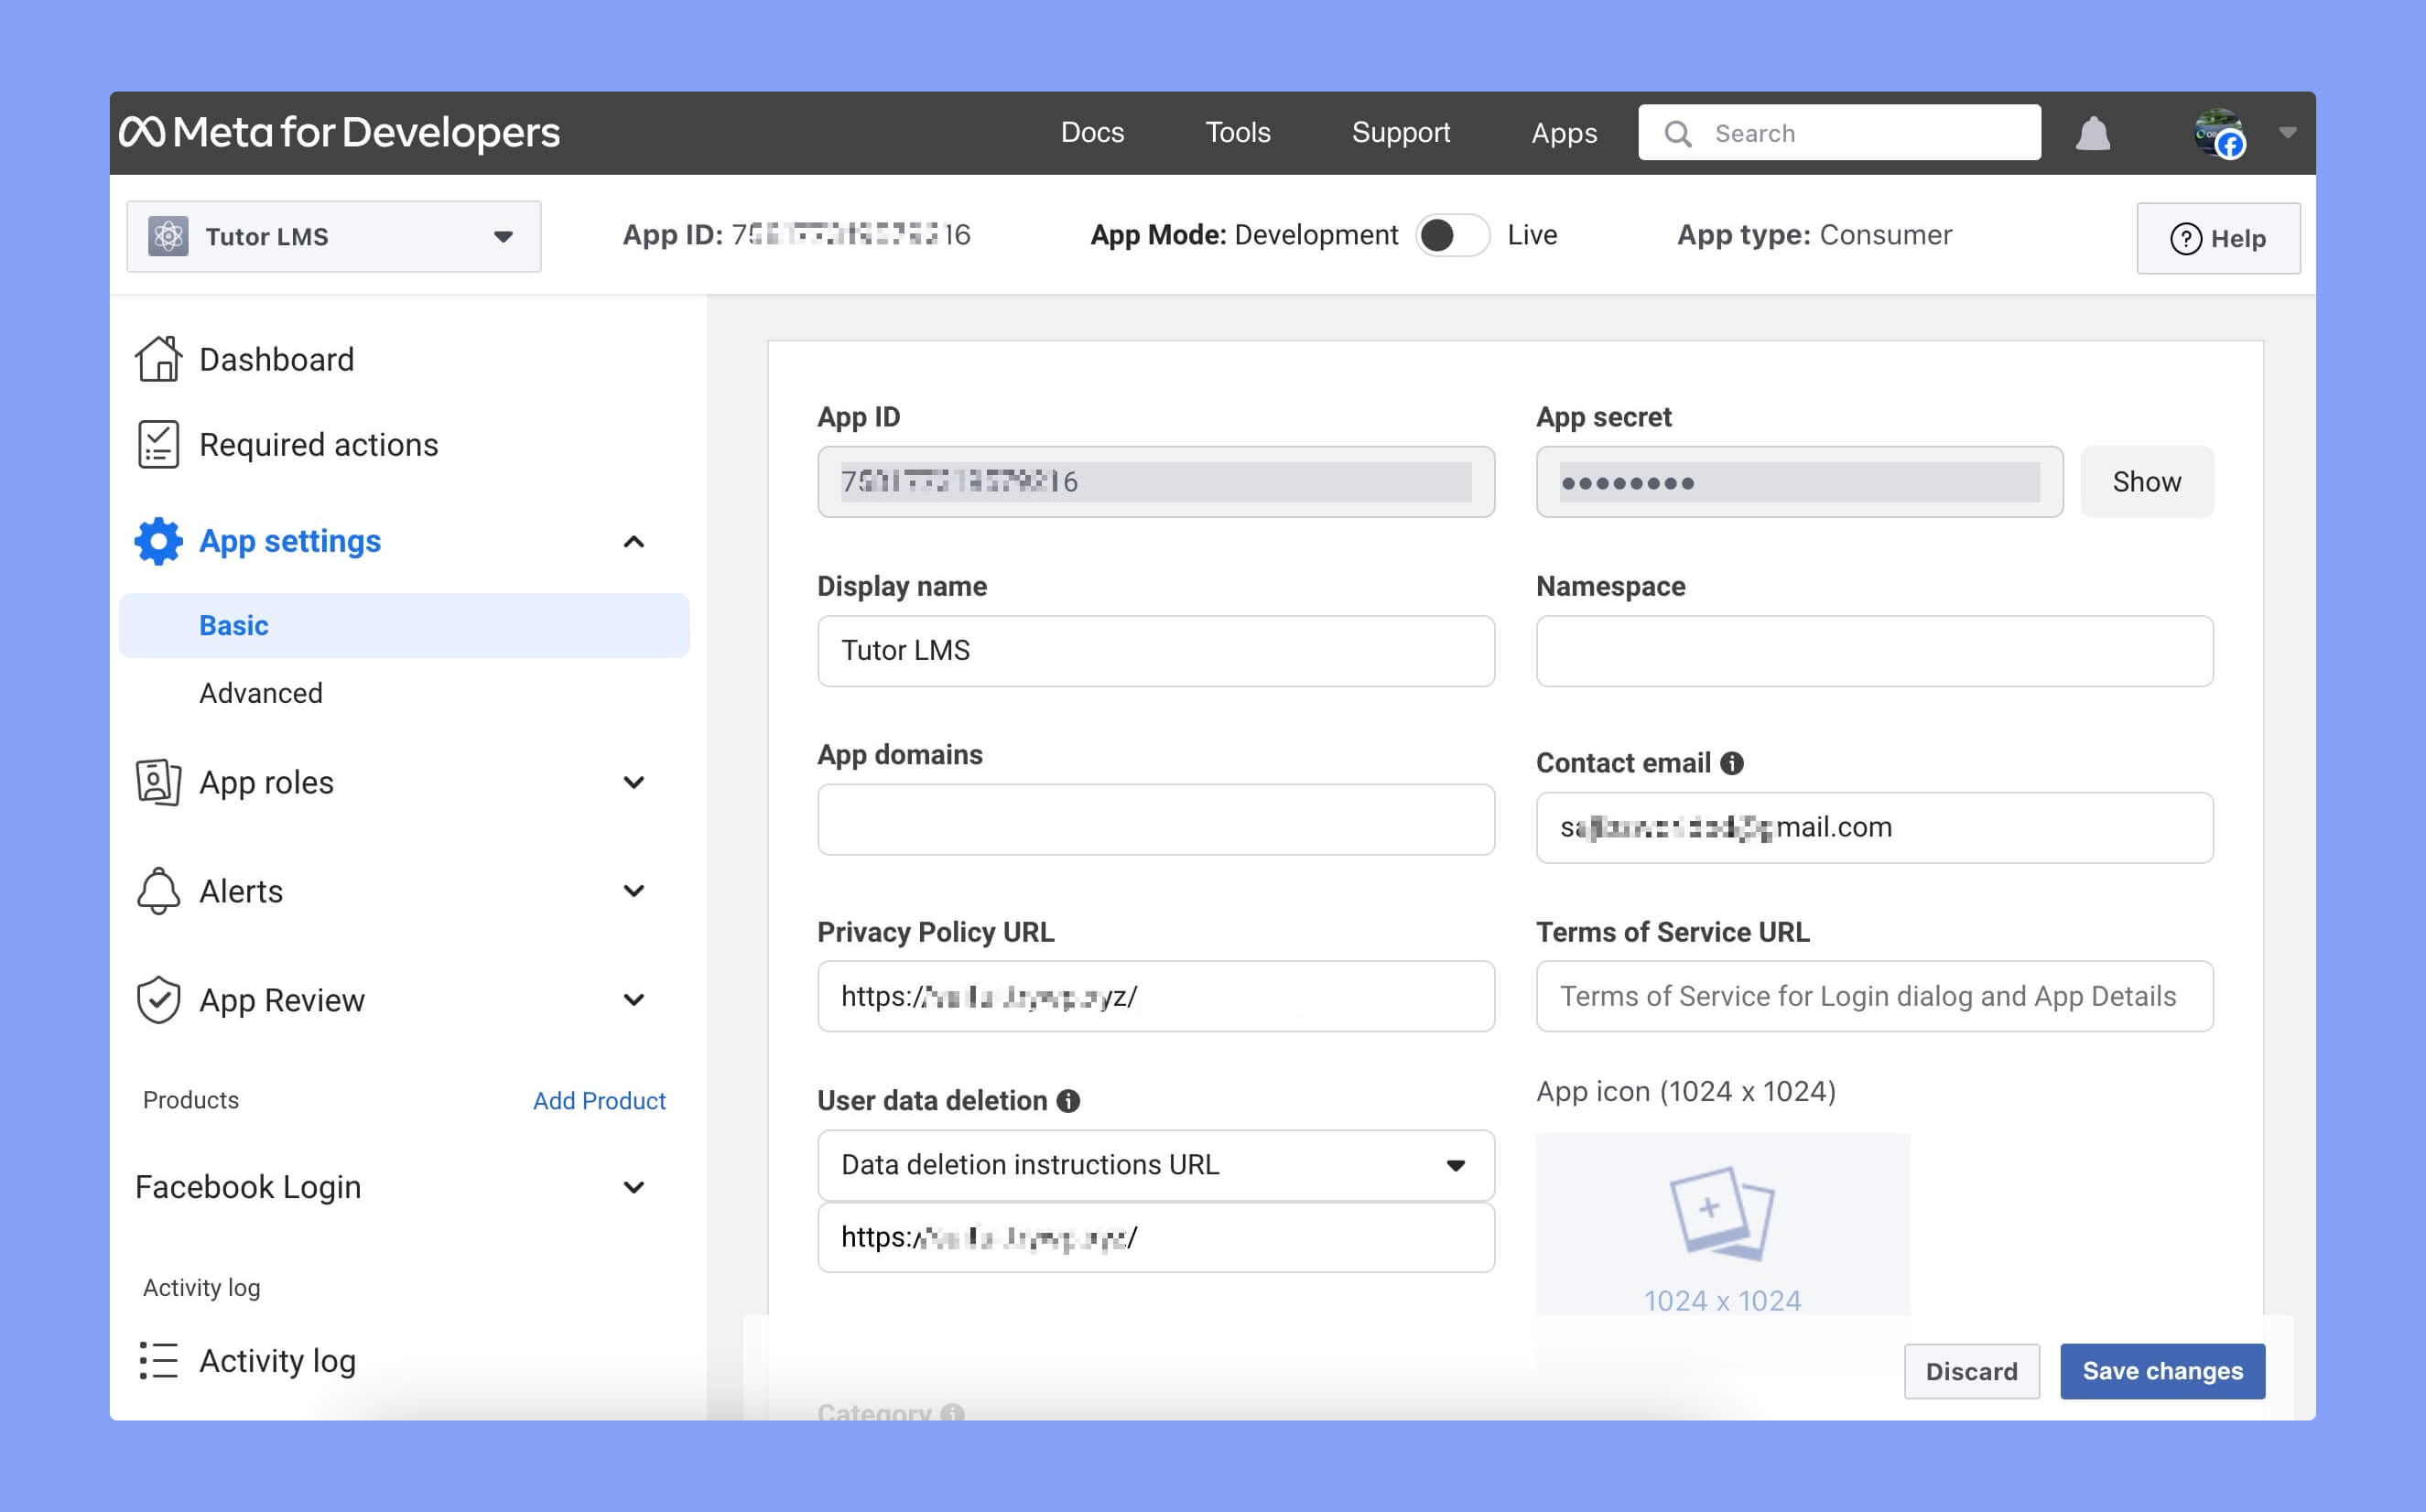Click the Terms of Service URL field
Viewport: 2426px width, 1512px height.
point(1874,996)
